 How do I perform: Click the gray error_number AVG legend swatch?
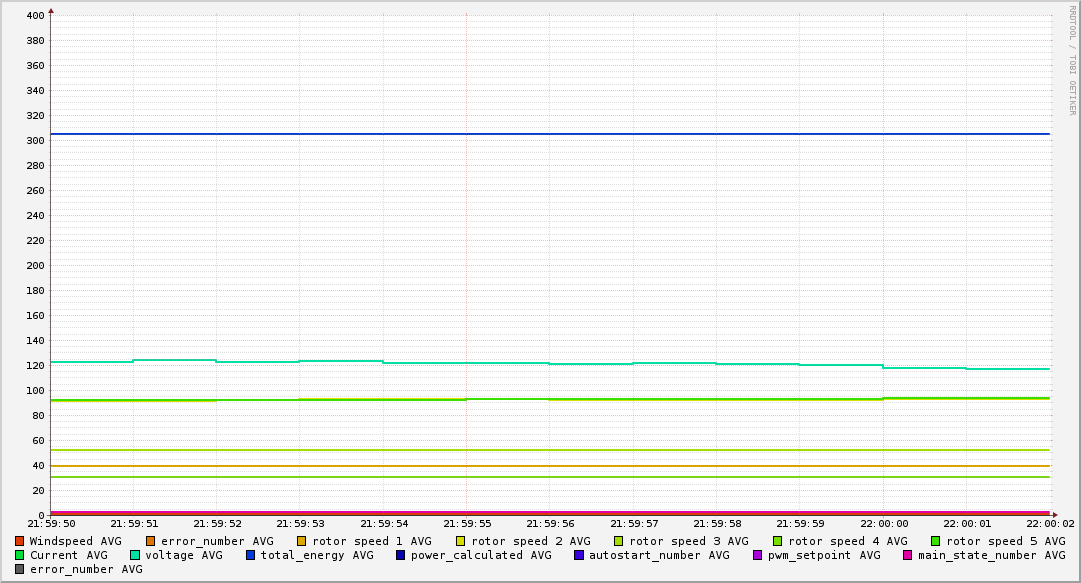20,569
